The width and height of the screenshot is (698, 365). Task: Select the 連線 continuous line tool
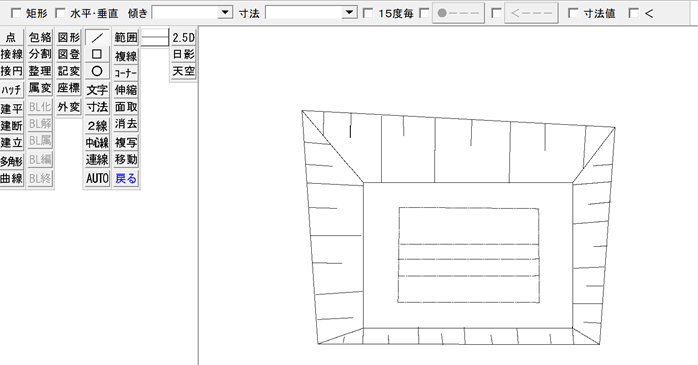coord(97,159)
